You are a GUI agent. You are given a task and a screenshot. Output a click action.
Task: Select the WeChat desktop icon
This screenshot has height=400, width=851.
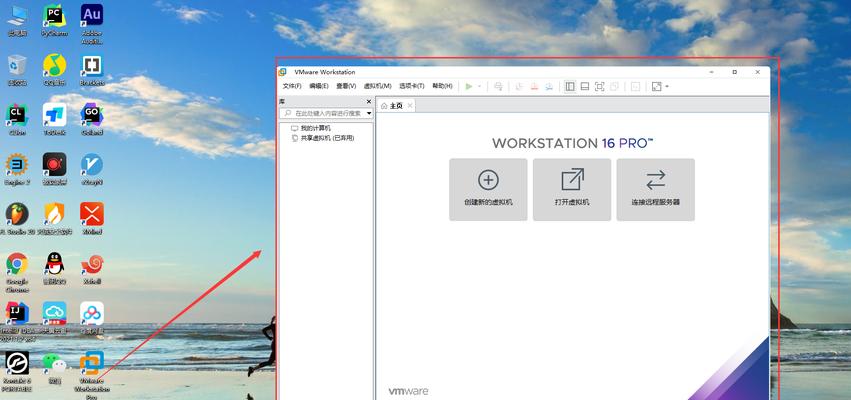pos(54,368)
